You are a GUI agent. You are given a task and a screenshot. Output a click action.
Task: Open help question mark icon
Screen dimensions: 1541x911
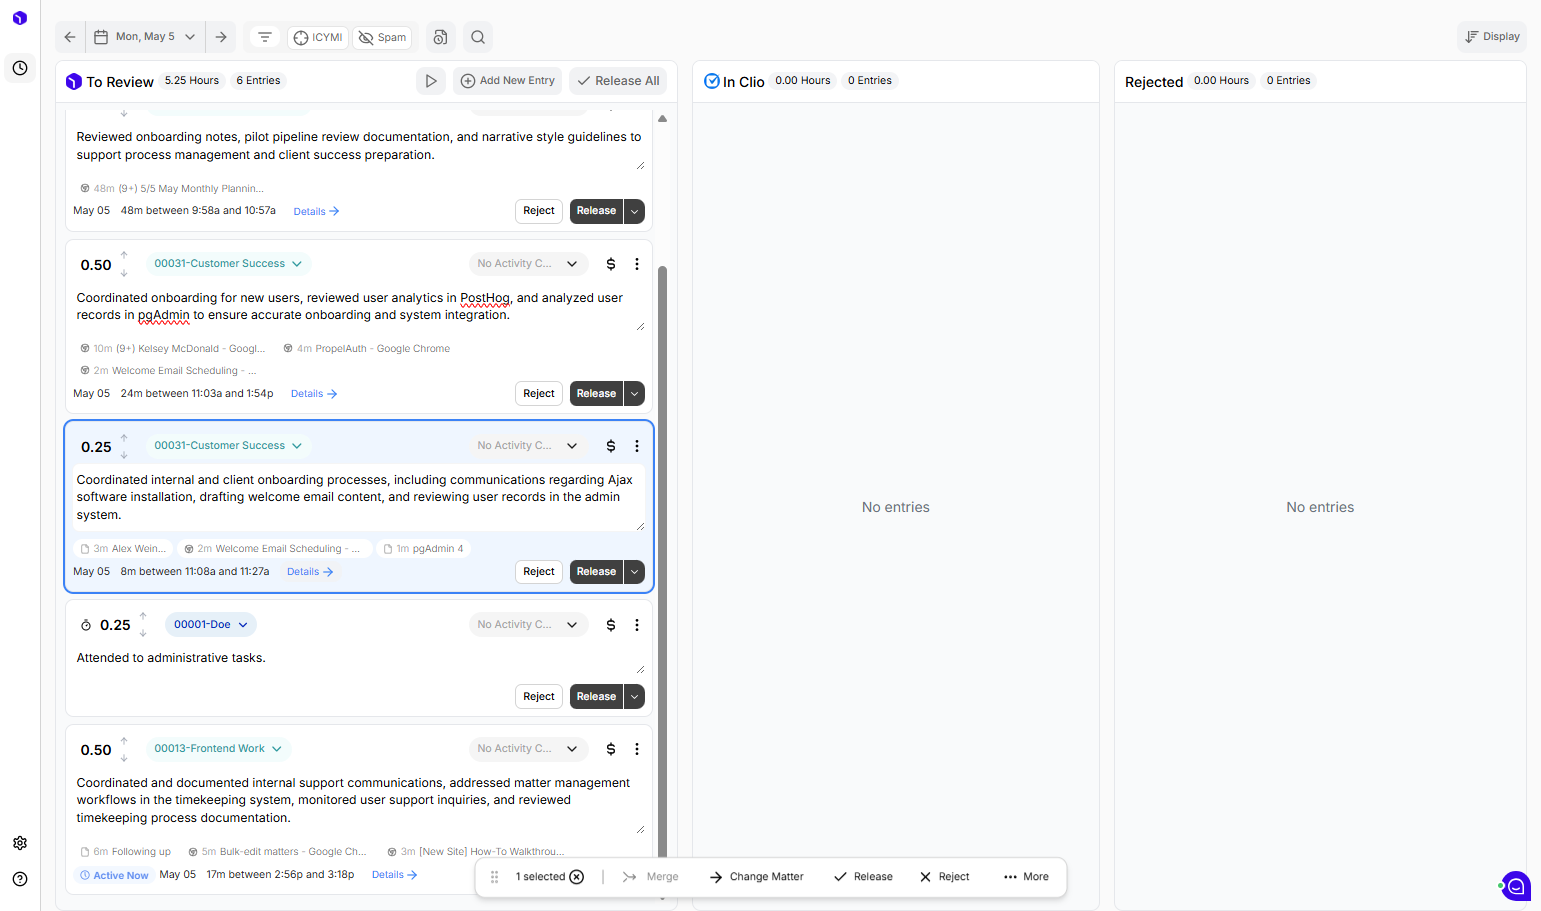pos(20,879)
